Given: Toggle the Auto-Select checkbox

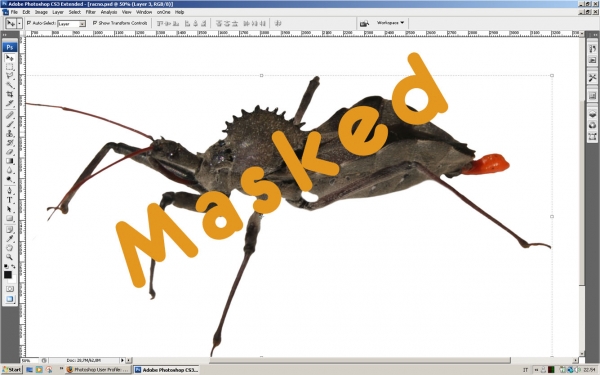Looking at the screenshot, I should (29, 23).
